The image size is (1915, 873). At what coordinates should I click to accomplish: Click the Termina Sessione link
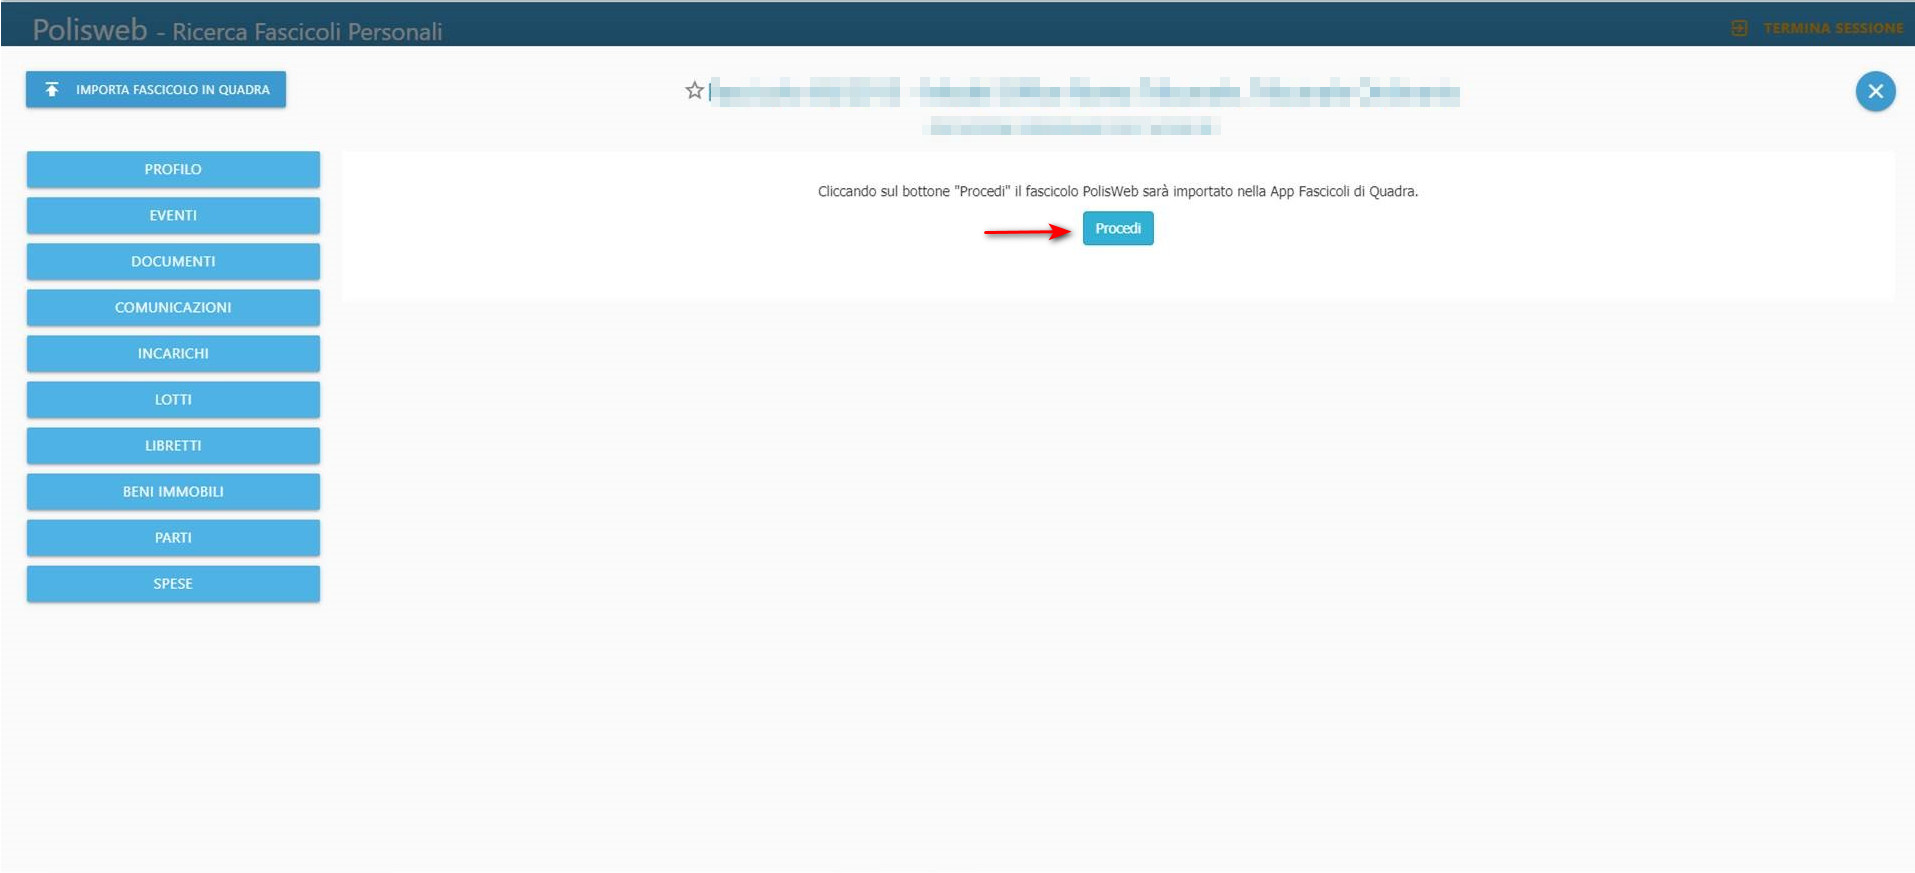(1832, 28)
